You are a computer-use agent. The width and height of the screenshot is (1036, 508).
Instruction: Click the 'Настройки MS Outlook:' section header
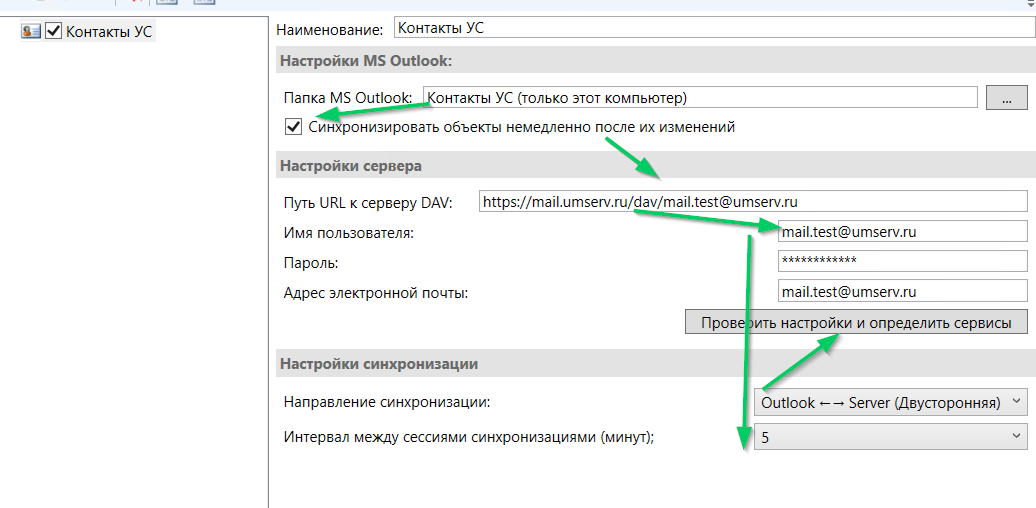[366, 61]
